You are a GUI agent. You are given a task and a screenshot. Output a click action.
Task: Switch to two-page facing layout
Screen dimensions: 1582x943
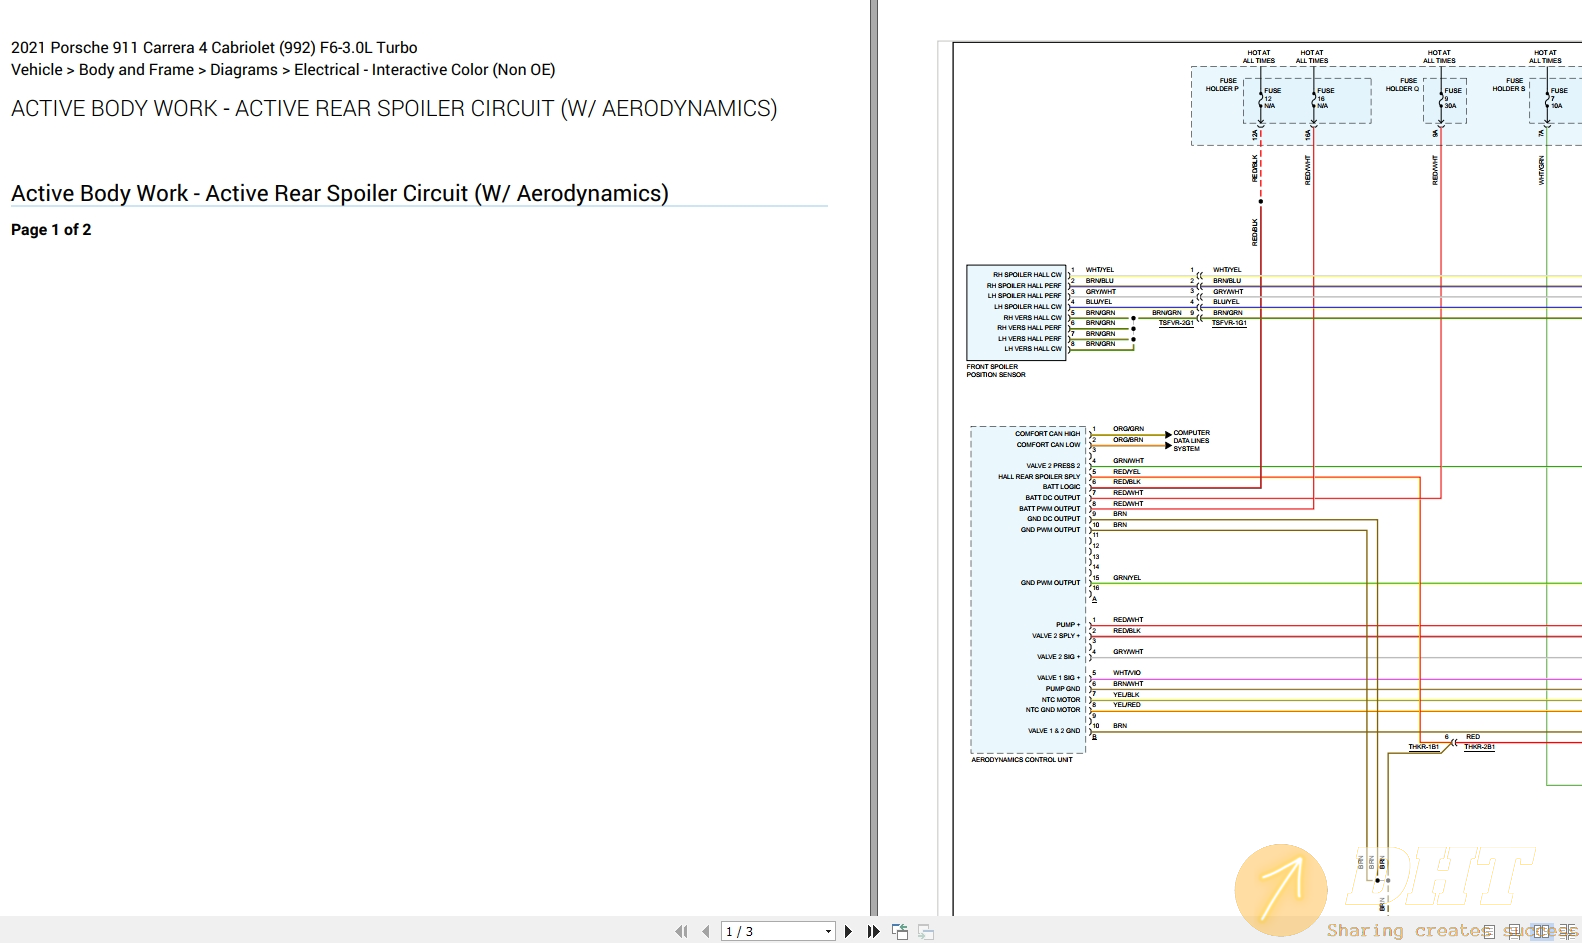[x=1543, y=931]
